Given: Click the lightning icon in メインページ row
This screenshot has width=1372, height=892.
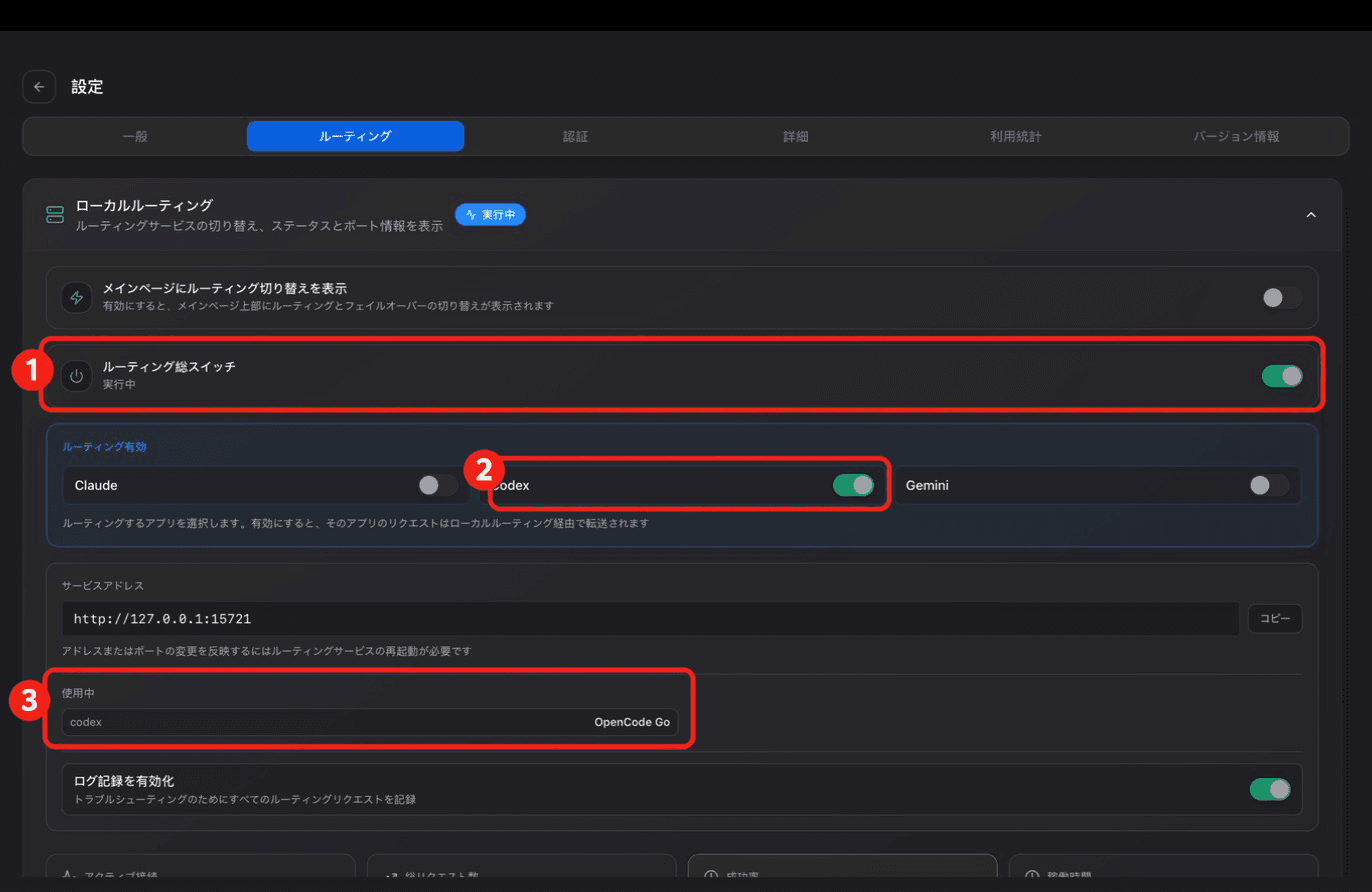Looking at the screenshot, I should (77, 297).
